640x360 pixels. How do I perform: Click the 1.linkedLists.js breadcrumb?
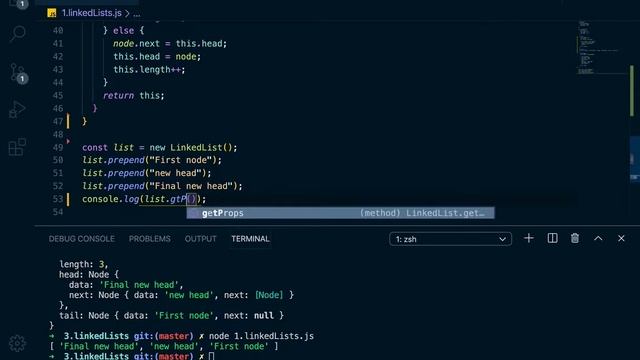click(x=91, y=13)
